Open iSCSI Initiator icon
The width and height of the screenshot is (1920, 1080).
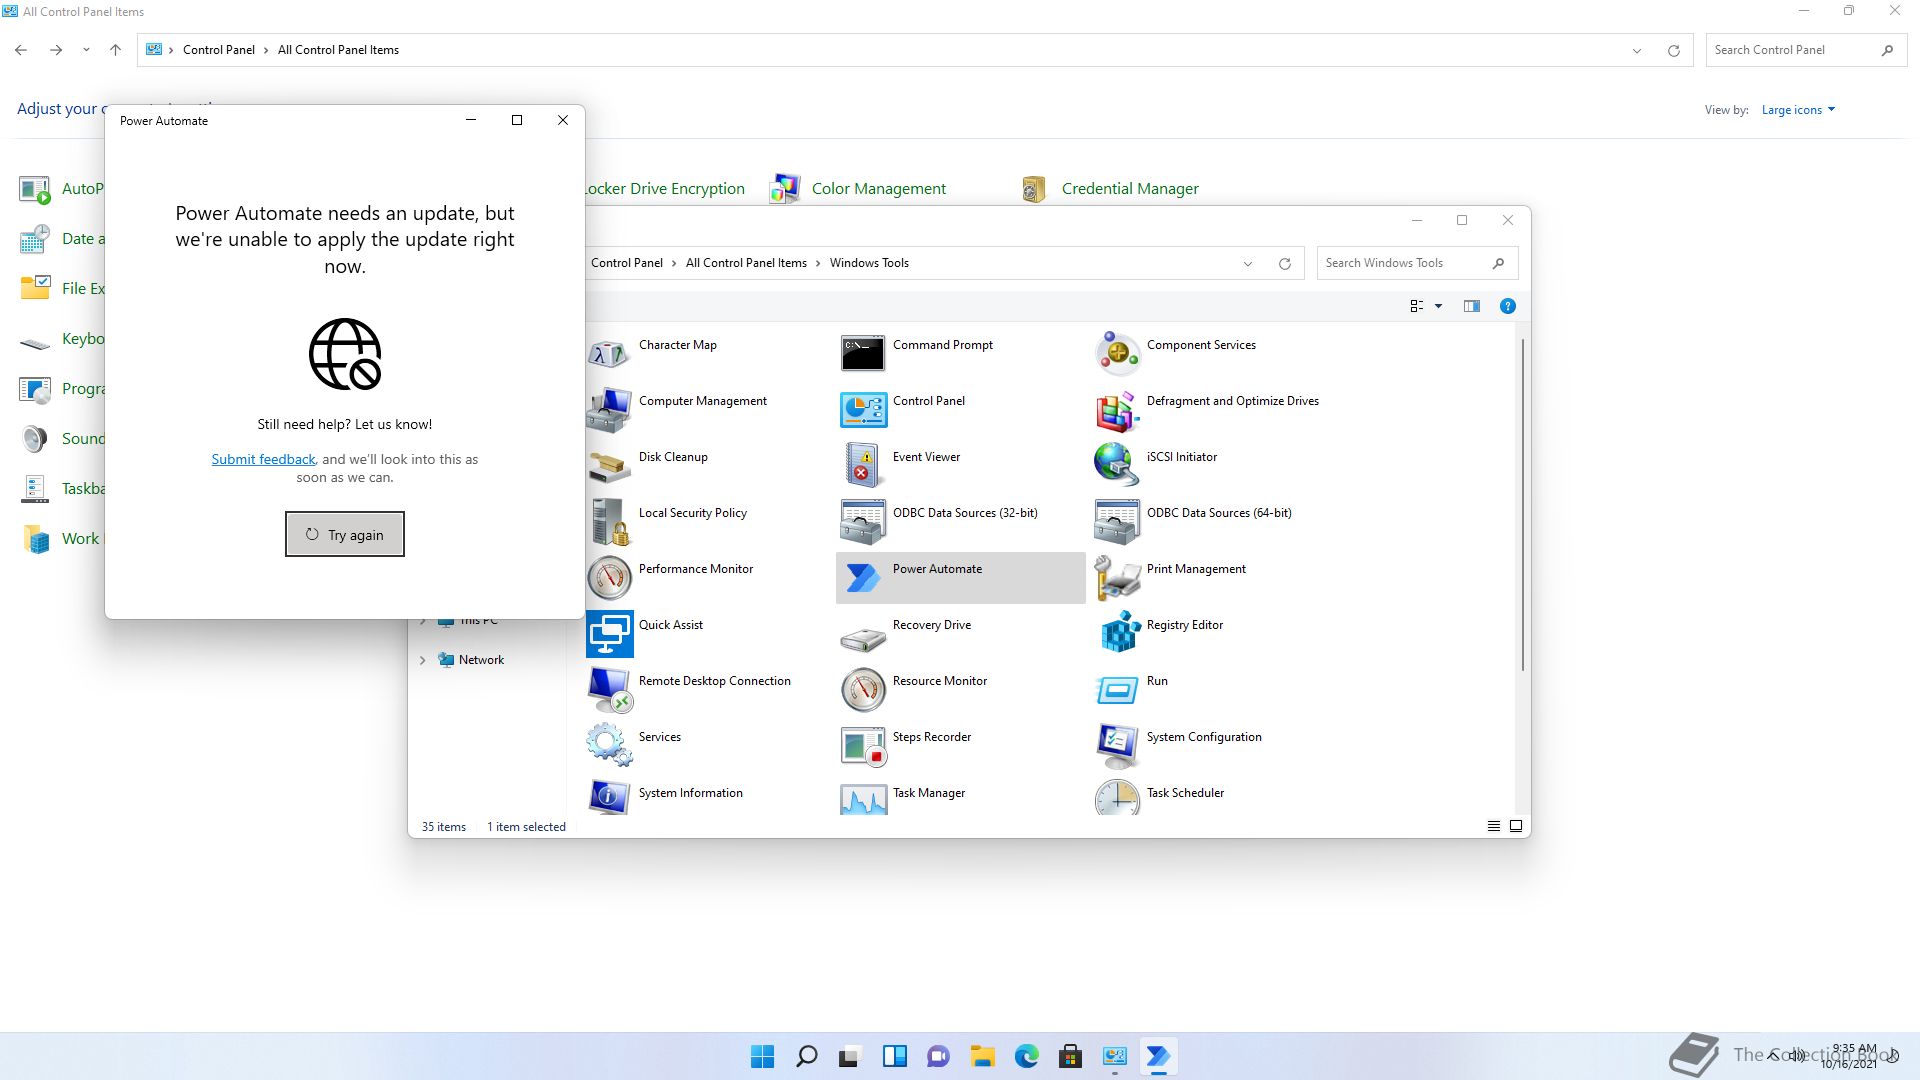[1117, 465]
